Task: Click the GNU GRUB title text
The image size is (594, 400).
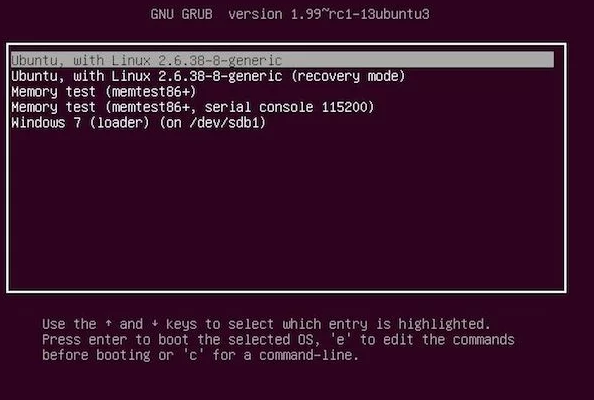Action: tap(181, 14)
